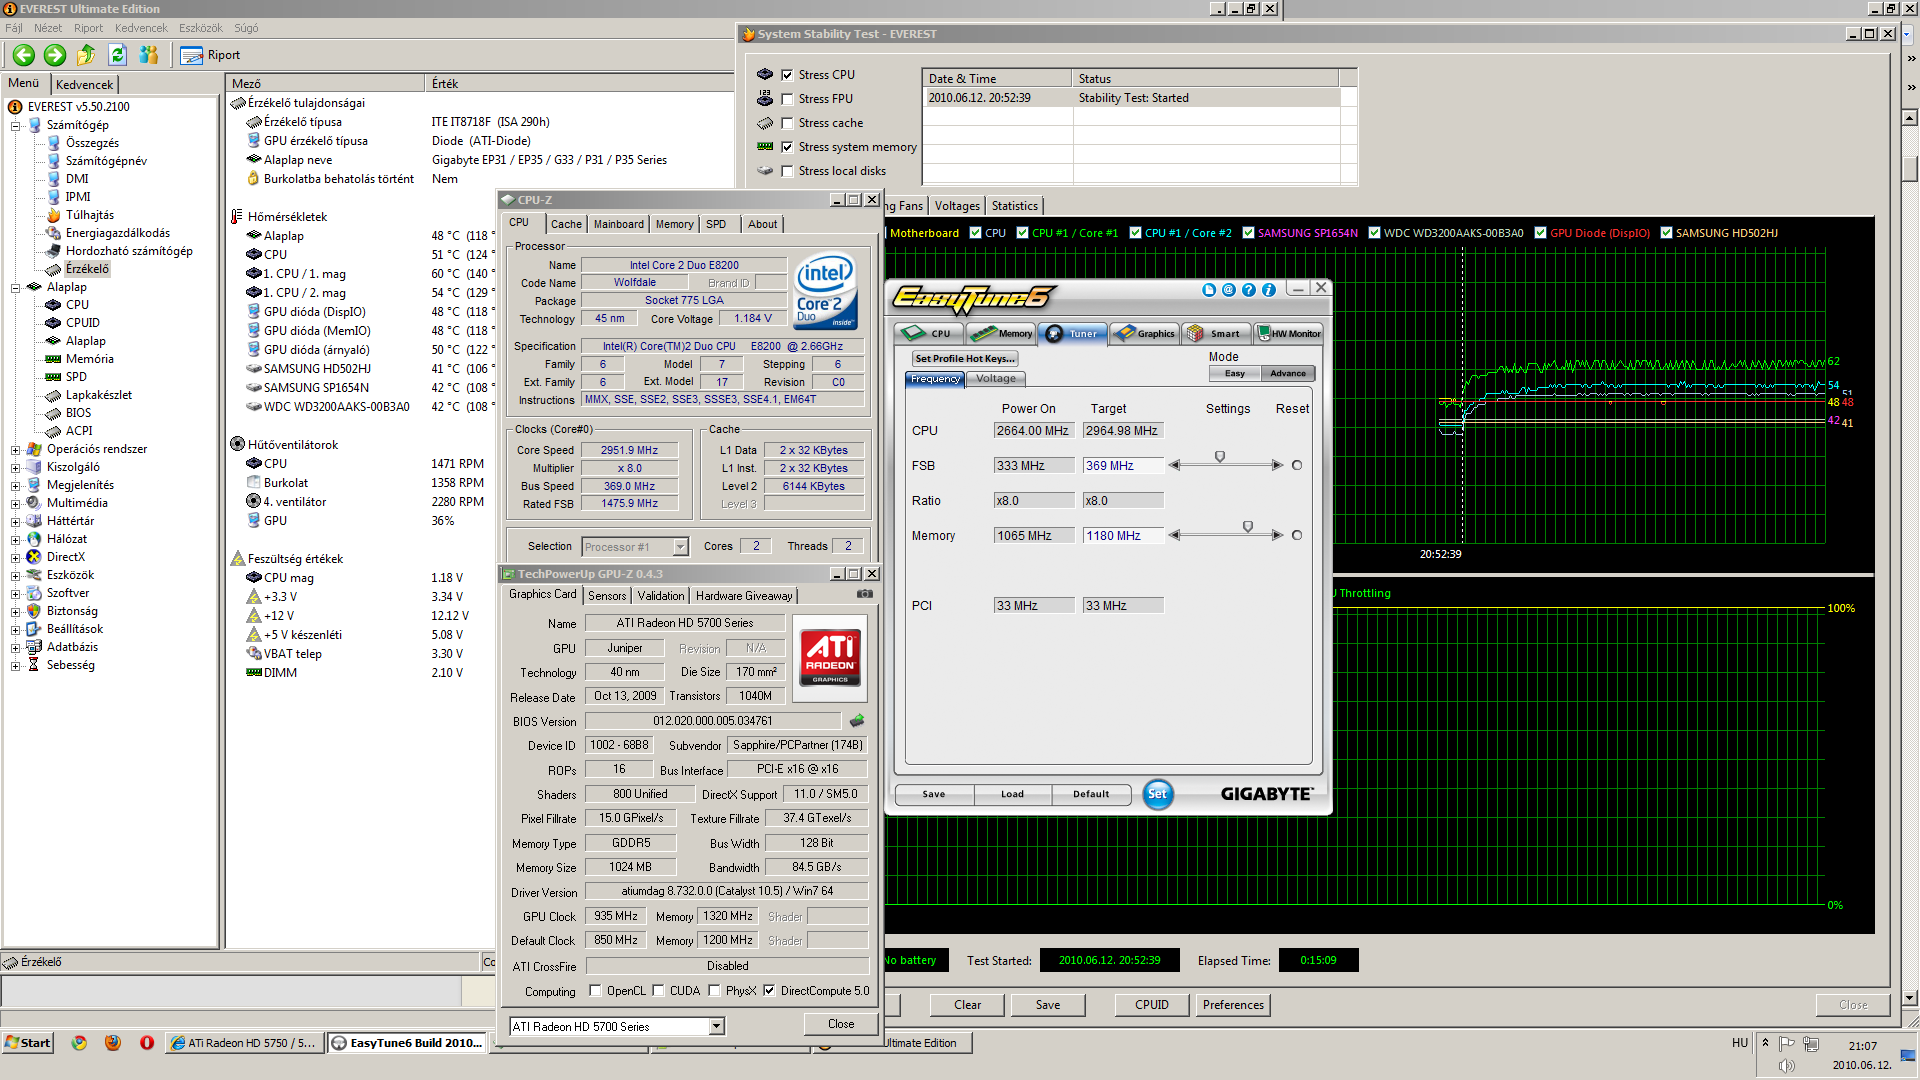This screenshot has height=1080, width=1920.
Task: Click the Memory target field 1180 MHz
Action: point(1123,536)
